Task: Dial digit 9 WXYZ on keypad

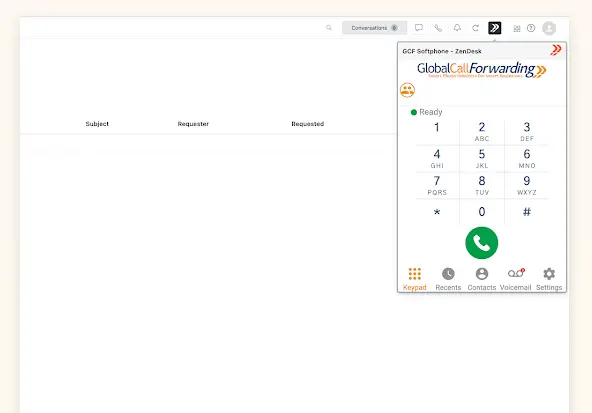Action: 527,186
